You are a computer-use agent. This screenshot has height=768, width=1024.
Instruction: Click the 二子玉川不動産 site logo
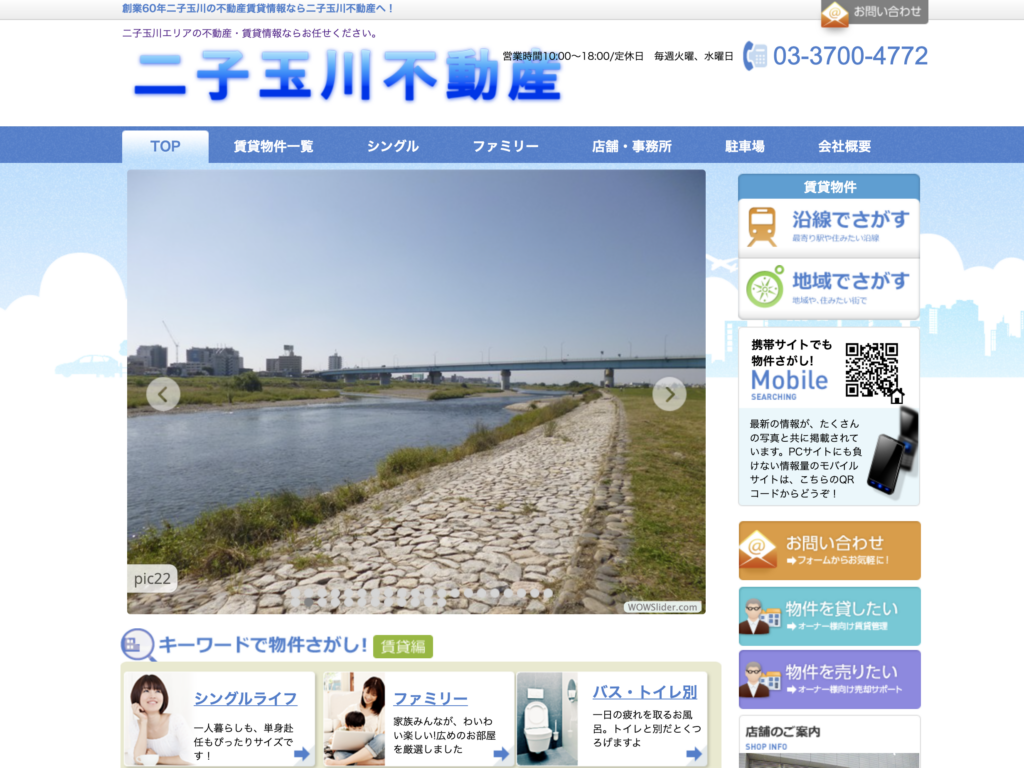pos(348,76)
